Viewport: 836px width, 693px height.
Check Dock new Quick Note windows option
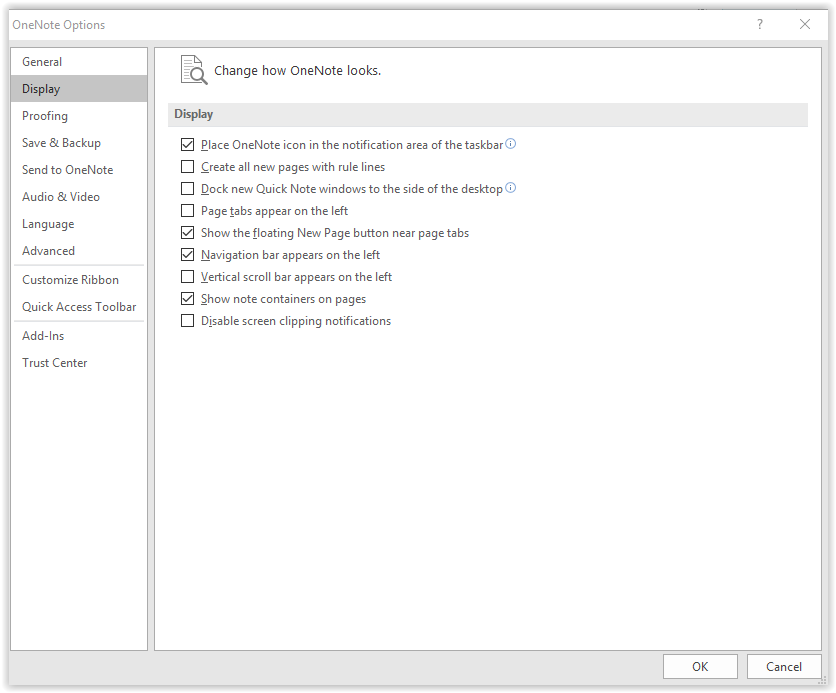click(x=188, y=189)
